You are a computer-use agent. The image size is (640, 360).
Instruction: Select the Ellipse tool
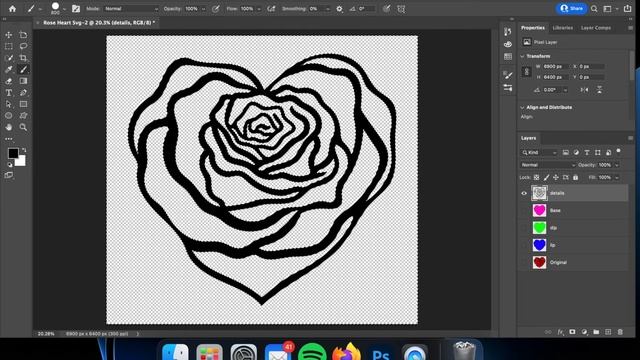(9, 116)
